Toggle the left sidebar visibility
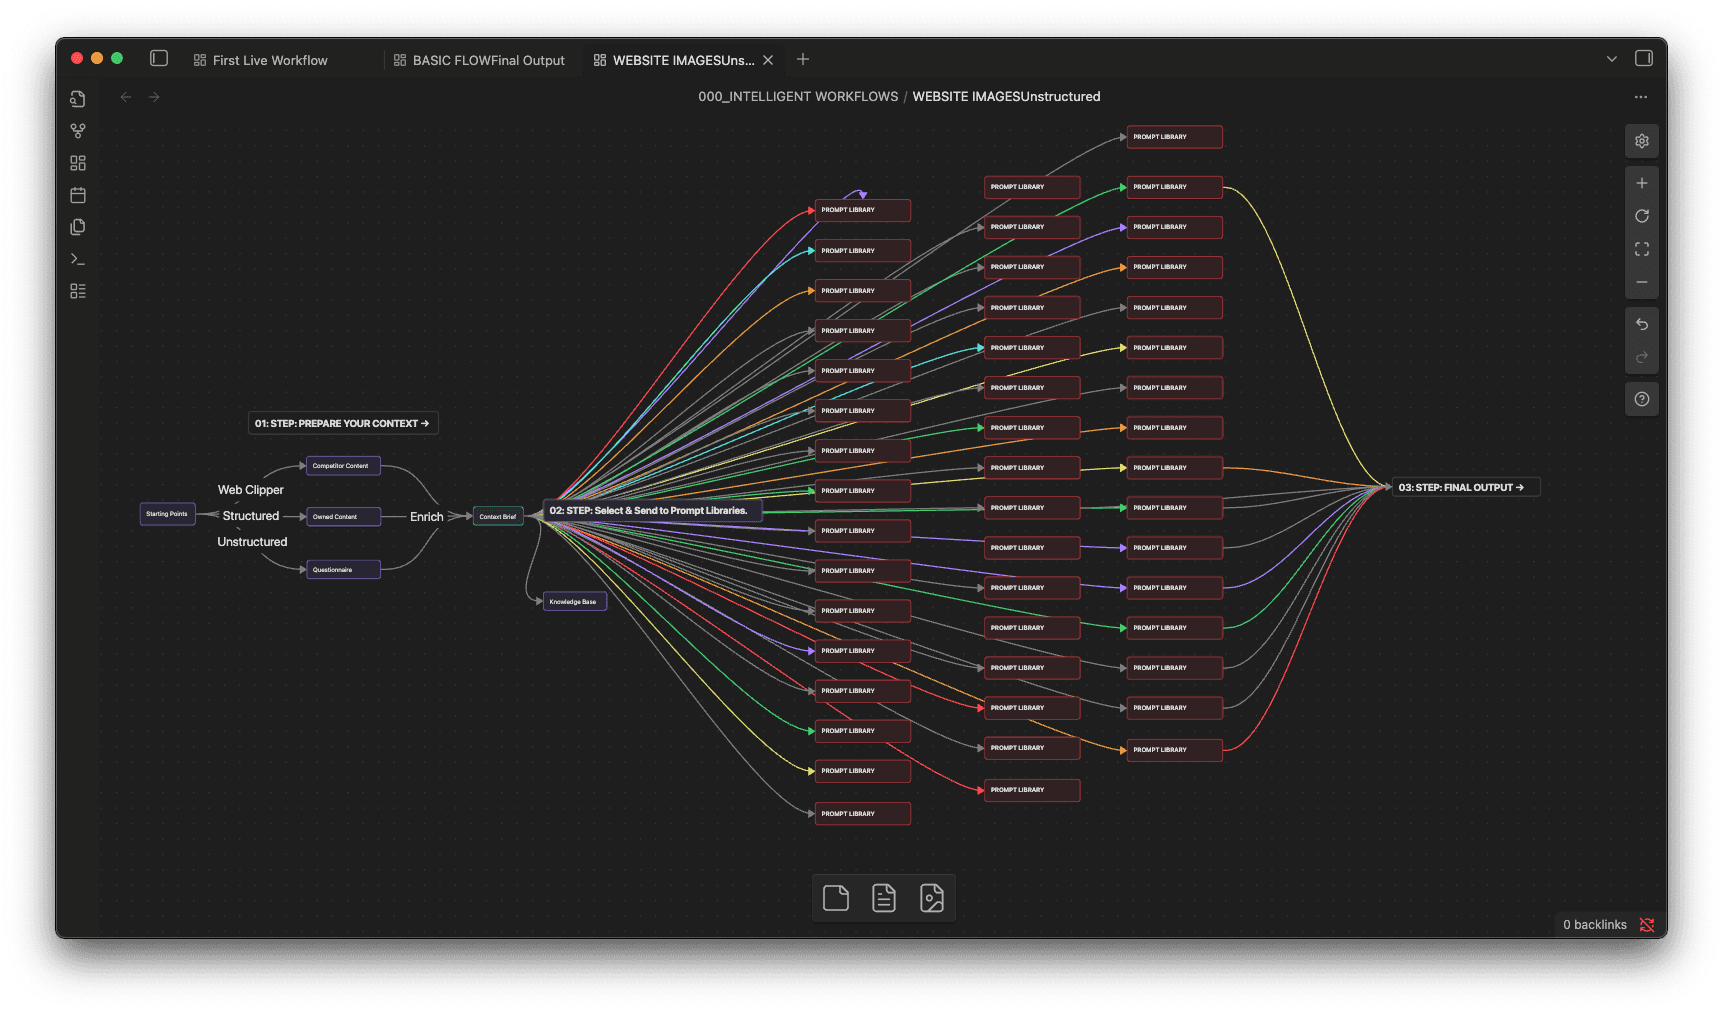 [158, 58]
